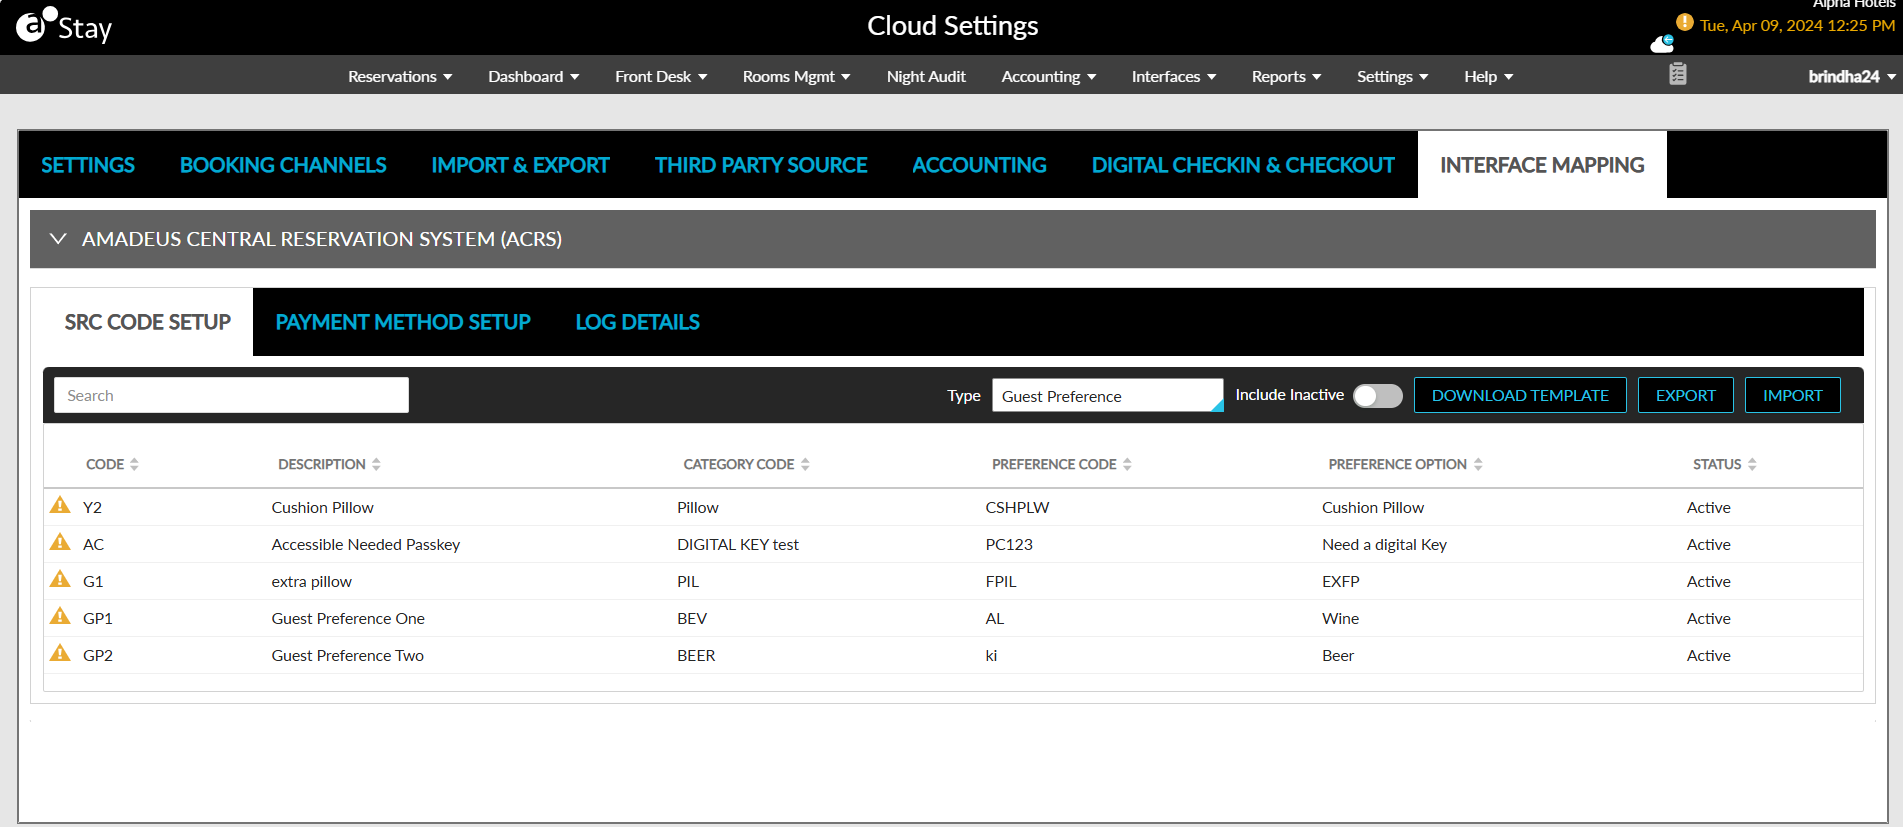Viewport: 1903px width, 827px height.
Task: Open the Front Desk menu
Action: click(661, 77)
